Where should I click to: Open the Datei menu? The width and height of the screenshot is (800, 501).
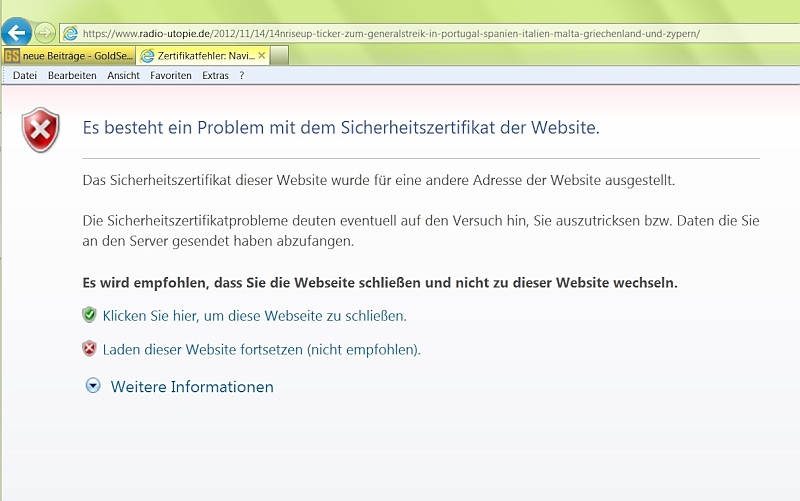(24, 76)
